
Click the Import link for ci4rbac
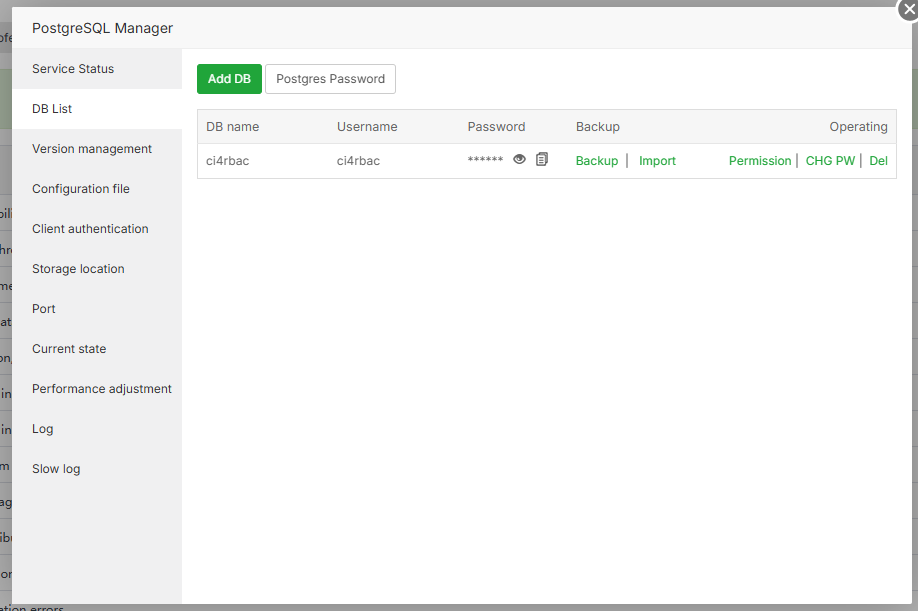tap(657, 160)
